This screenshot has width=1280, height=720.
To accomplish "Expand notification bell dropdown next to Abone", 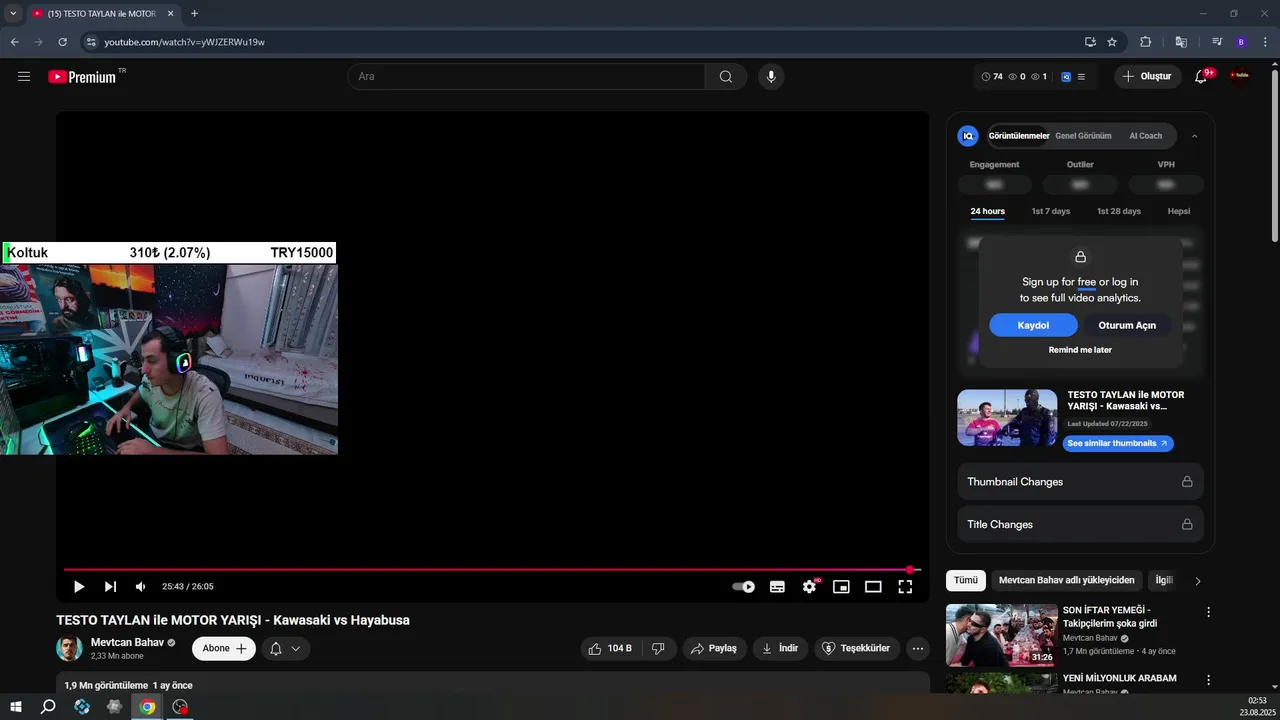I will [x=285, y=648].
